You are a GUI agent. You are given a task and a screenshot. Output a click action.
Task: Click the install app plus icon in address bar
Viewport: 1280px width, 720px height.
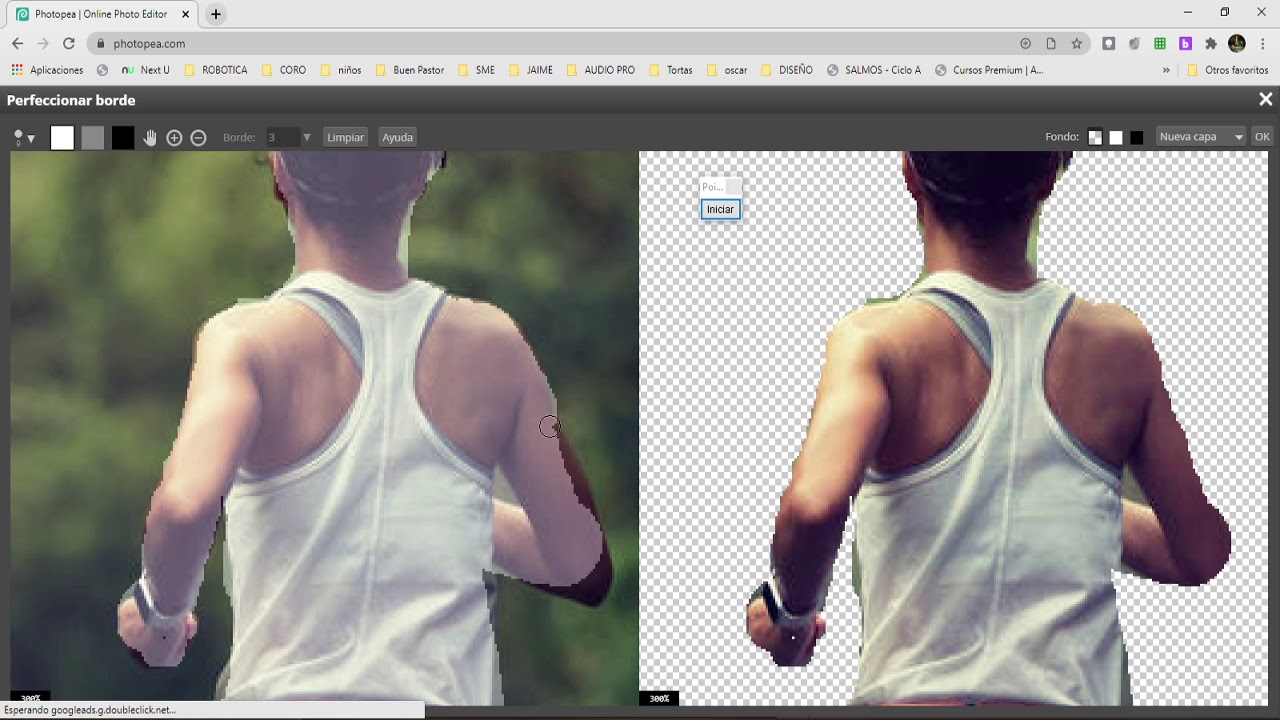[x=1025, y=44]
